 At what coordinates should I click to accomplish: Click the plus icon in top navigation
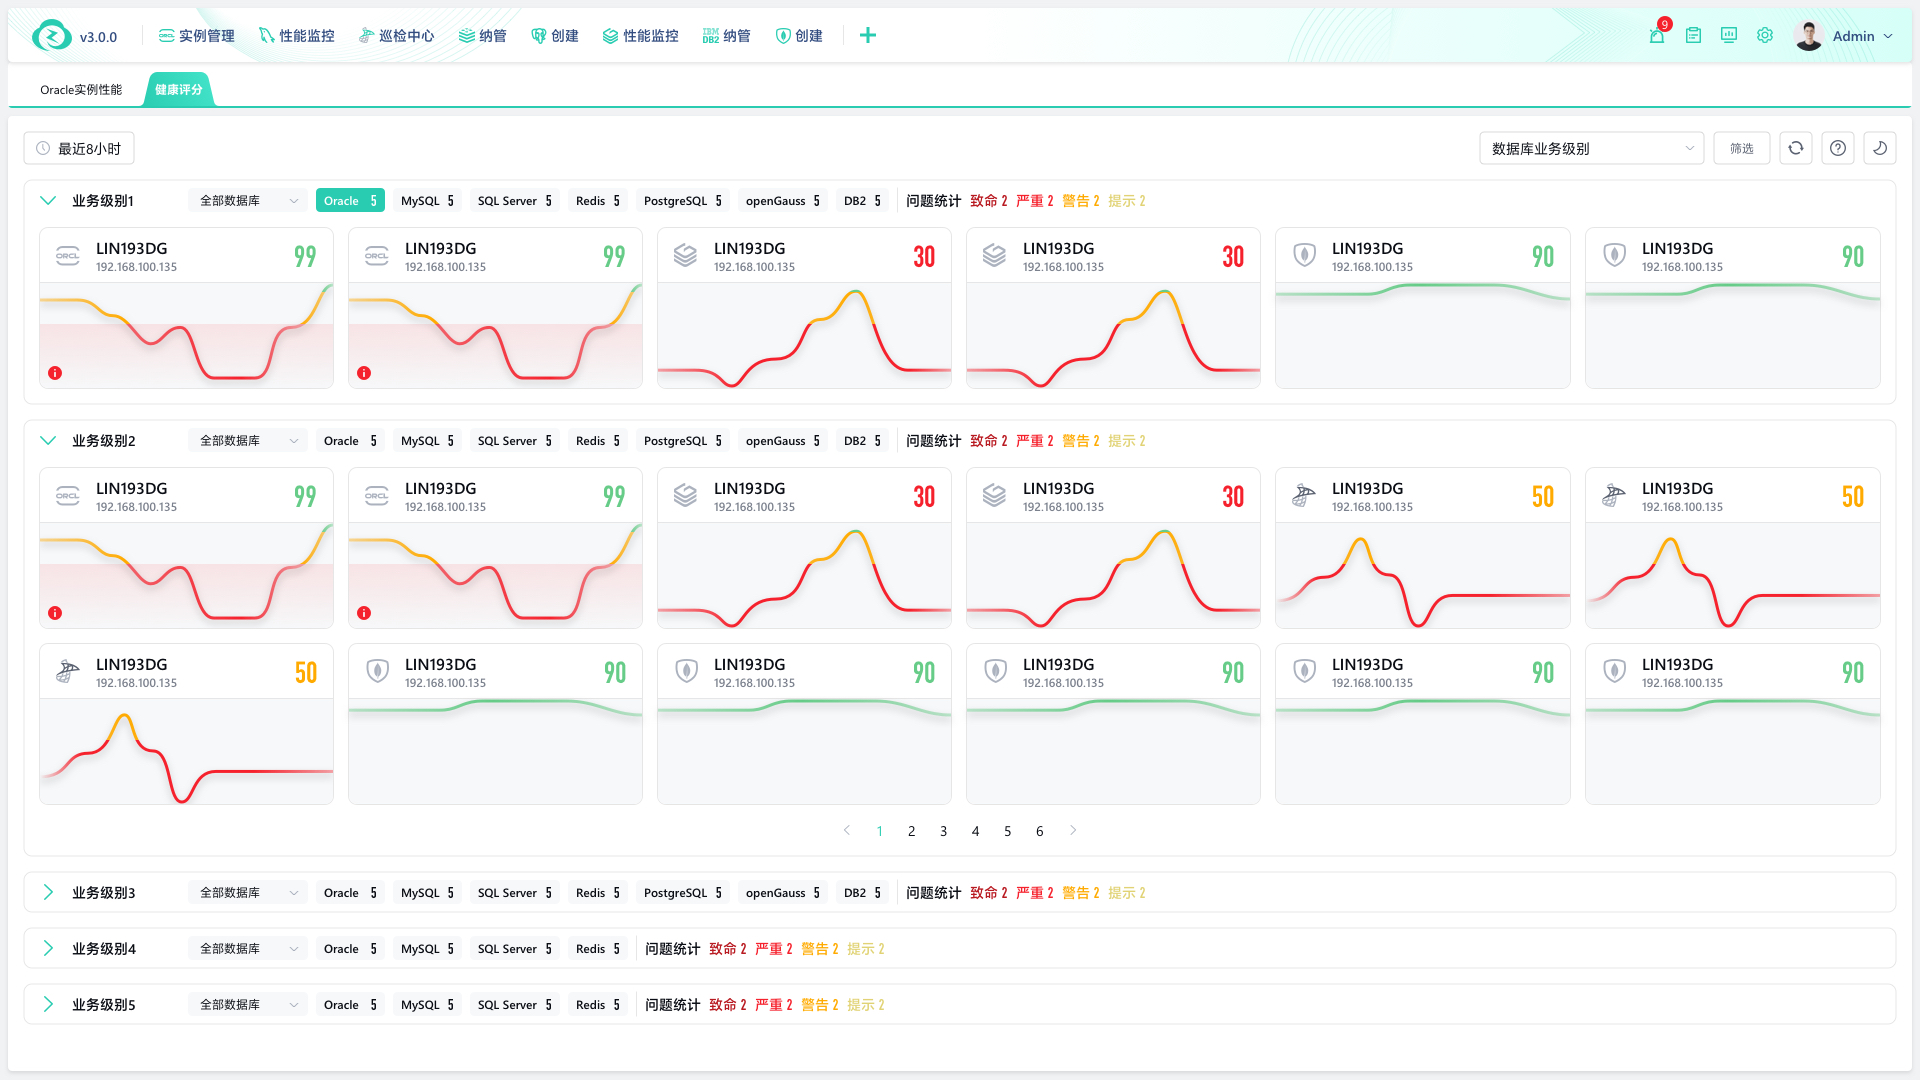[868, 36]
